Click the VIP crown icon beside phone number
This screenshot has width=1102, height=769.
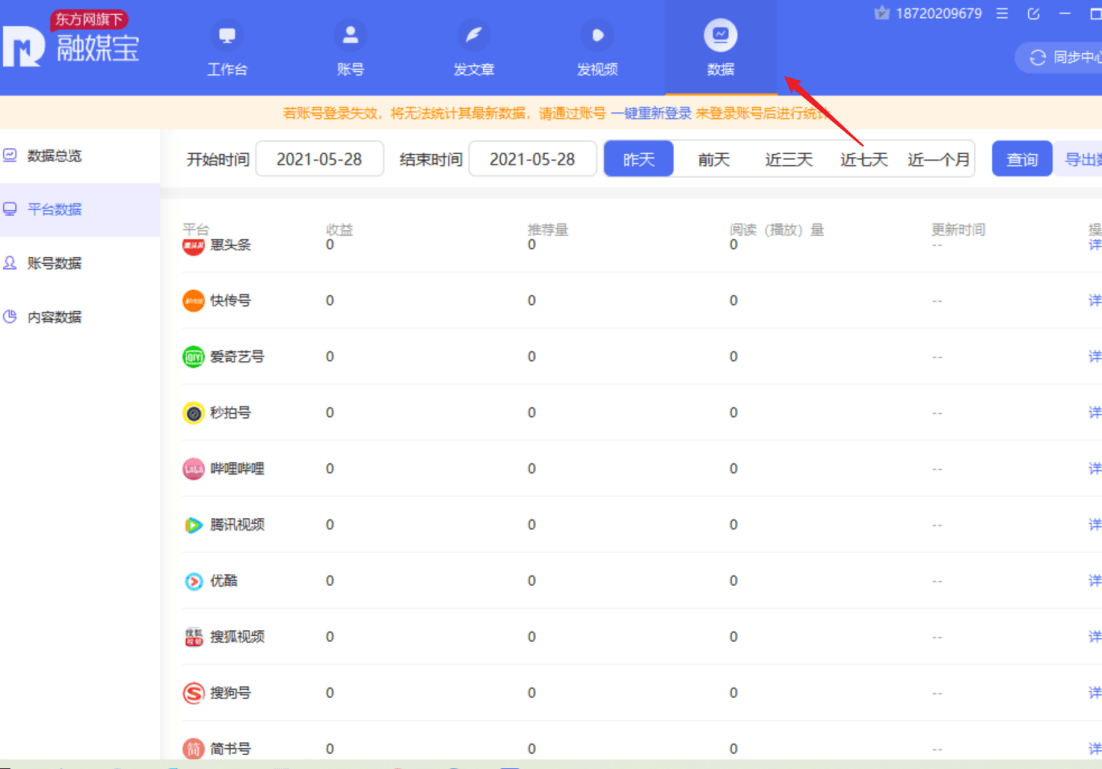[x=881, y=13]
